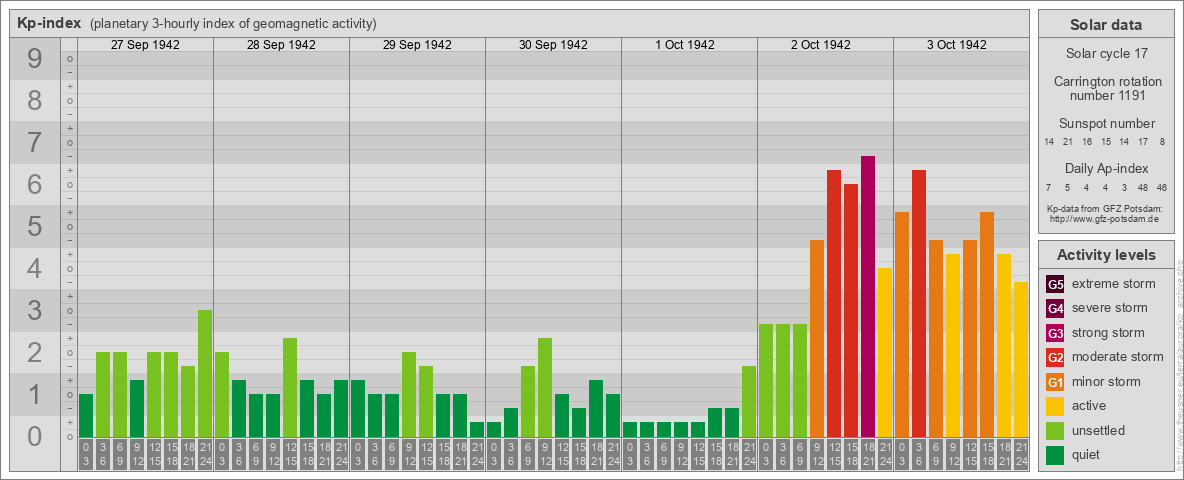The height and width of the screenshot is (480, 1184).
Task: Click the 28 Sep 1942 date header
Action: [281, 45]
